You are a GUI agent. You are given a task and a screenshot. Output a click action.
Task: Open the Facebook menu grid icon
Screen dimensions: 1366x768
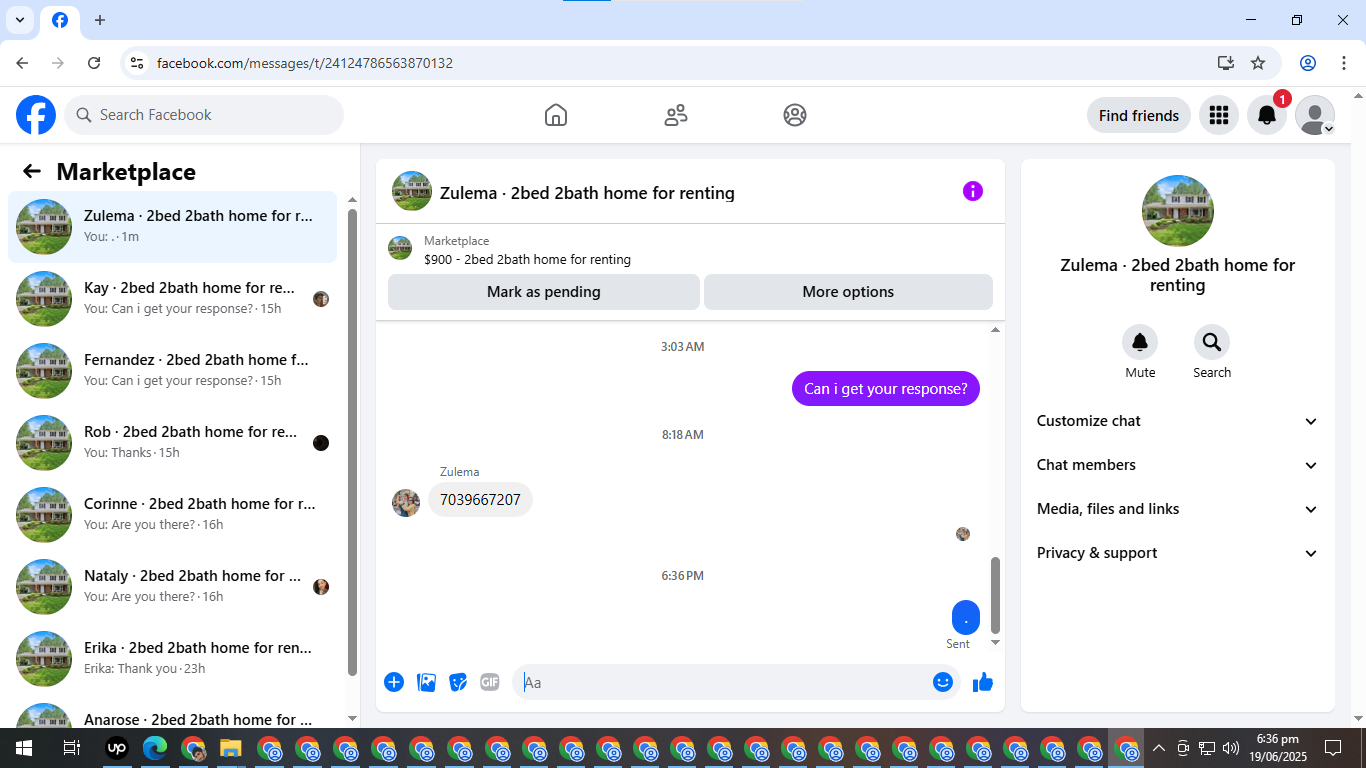(x=1219, y=115)
